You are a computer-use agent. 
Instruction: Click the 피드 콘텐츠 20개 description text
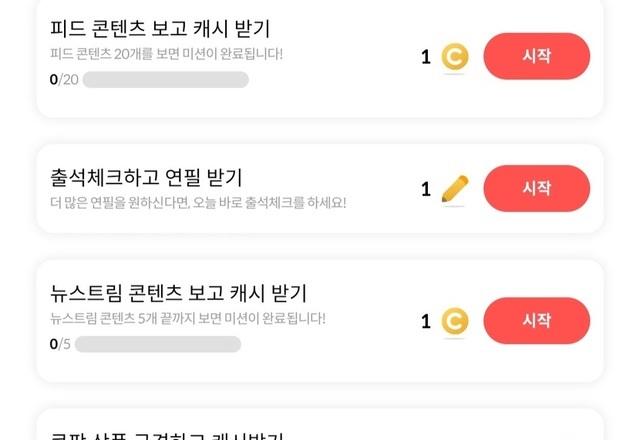point(166,53)
